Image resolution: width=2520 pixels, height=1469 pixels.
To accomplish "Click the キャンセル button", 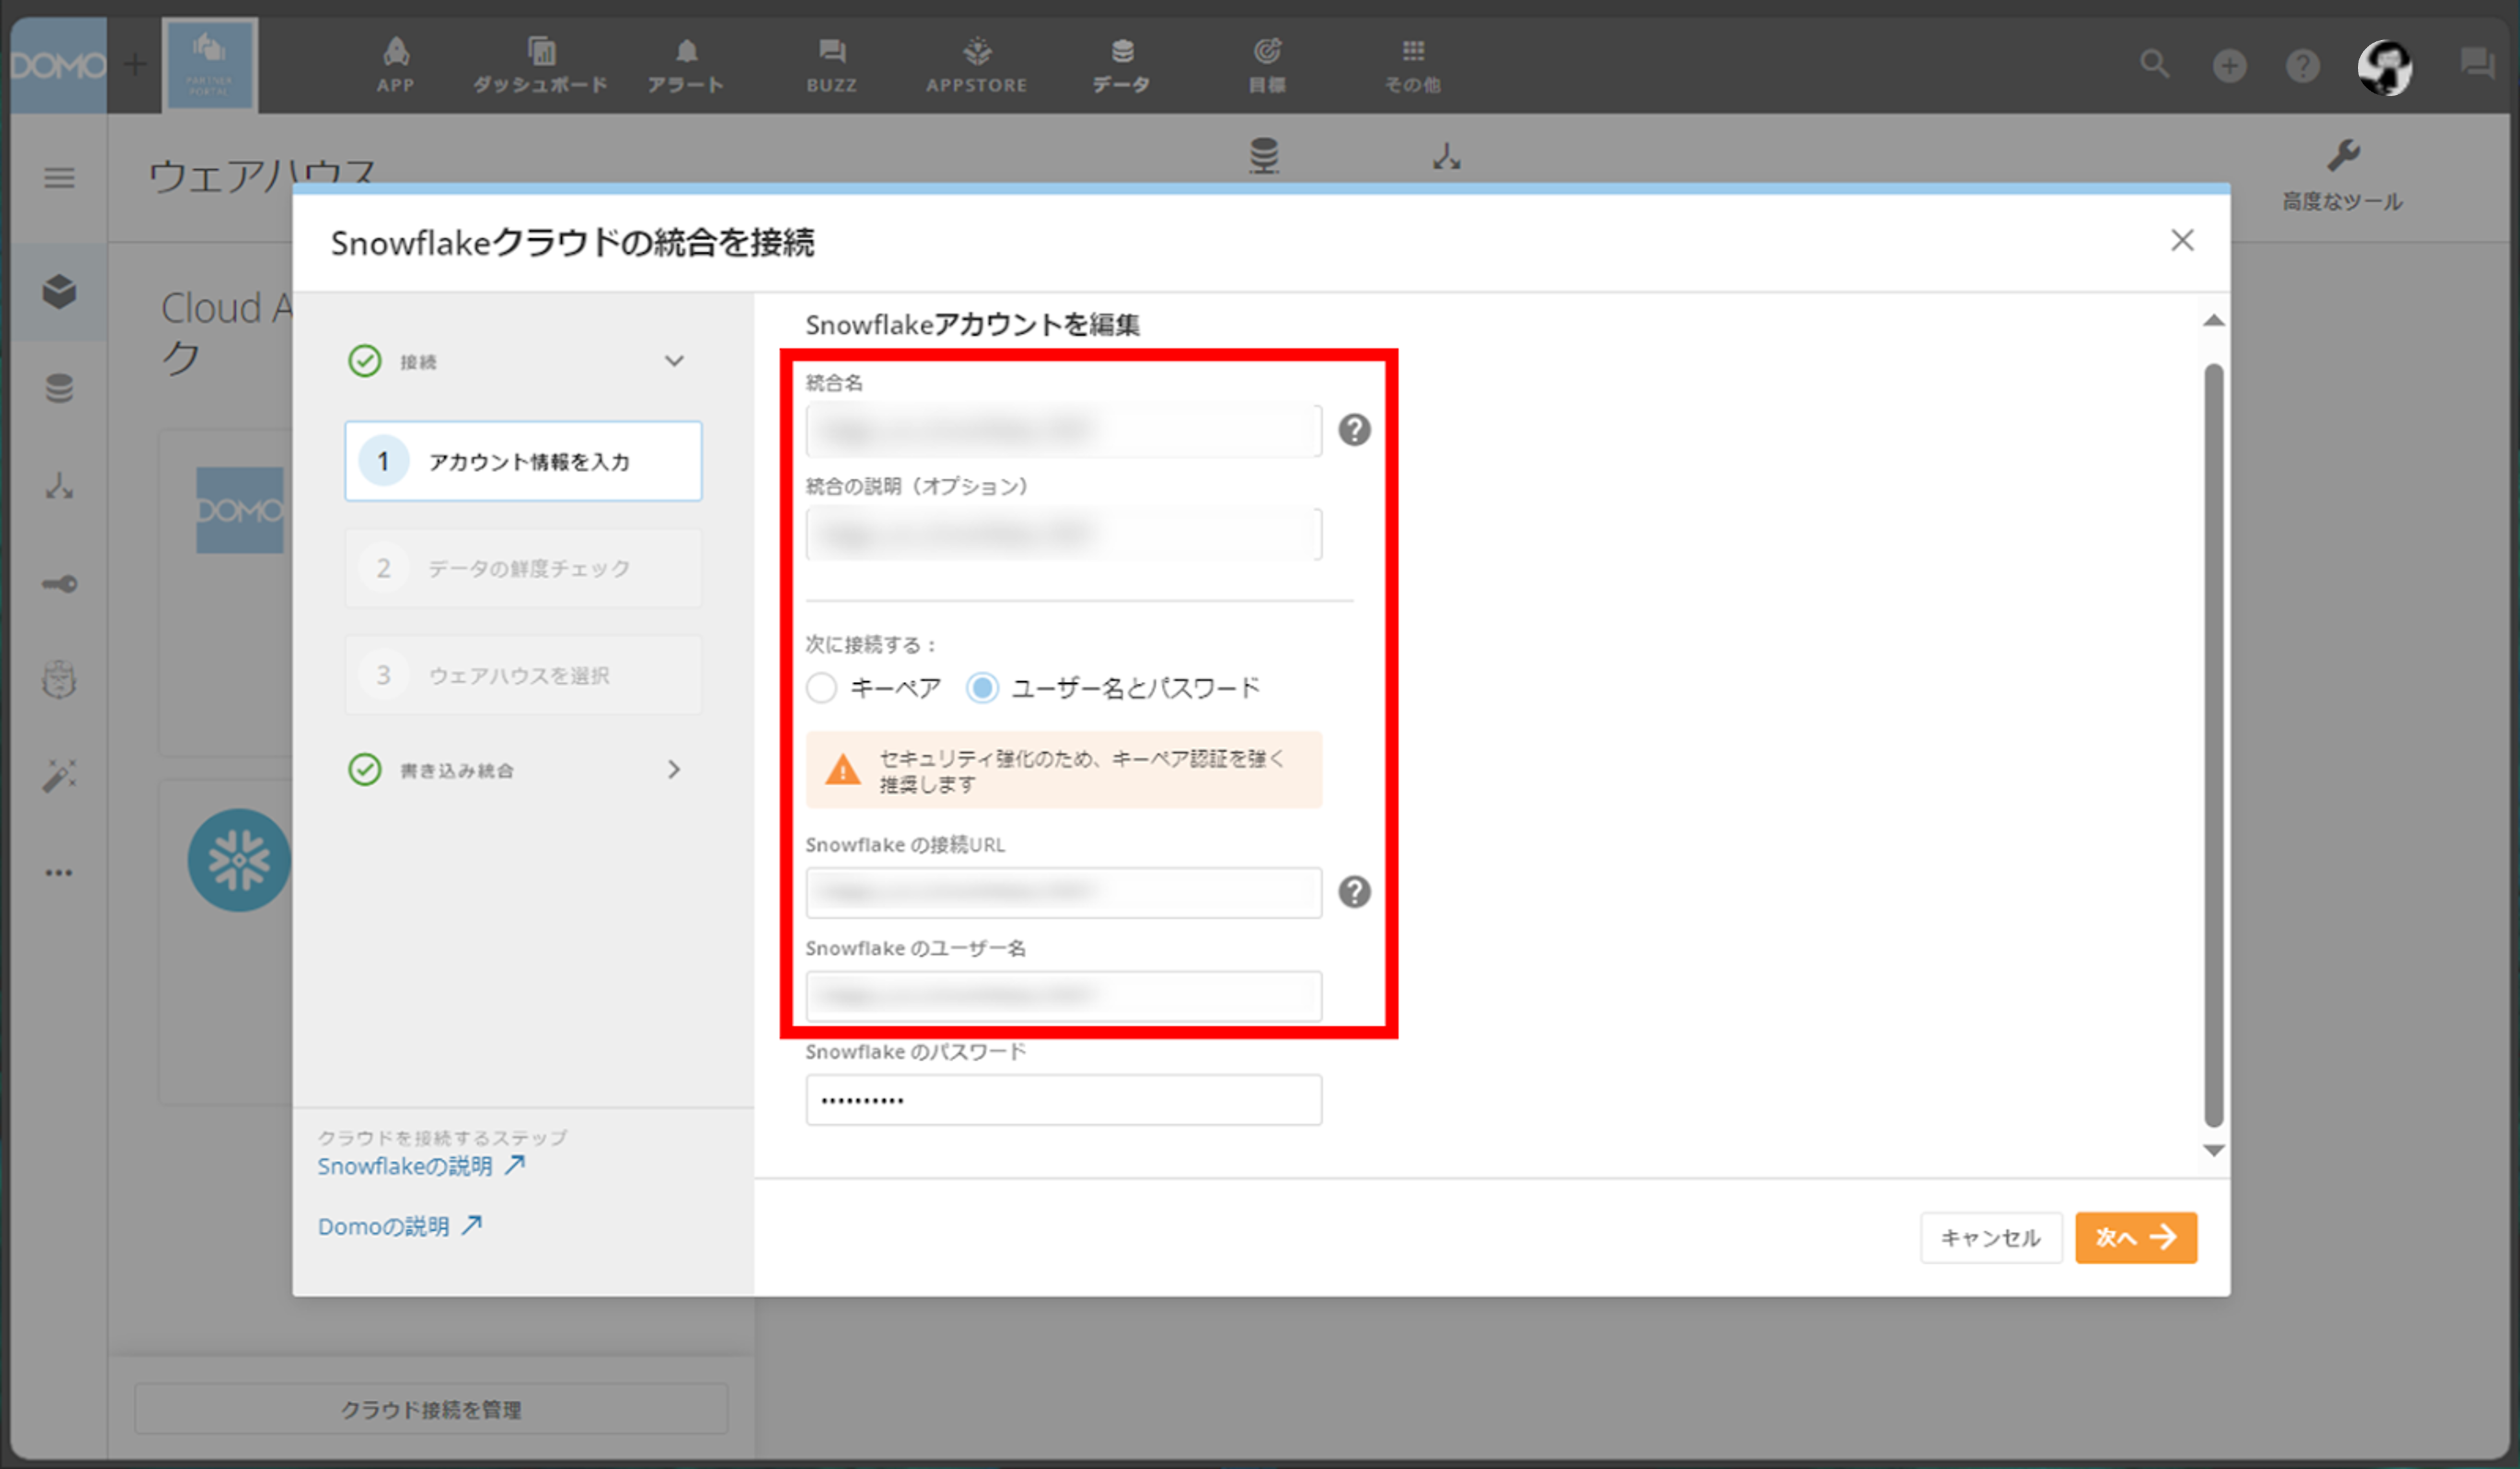I will coord(1991,1238).
